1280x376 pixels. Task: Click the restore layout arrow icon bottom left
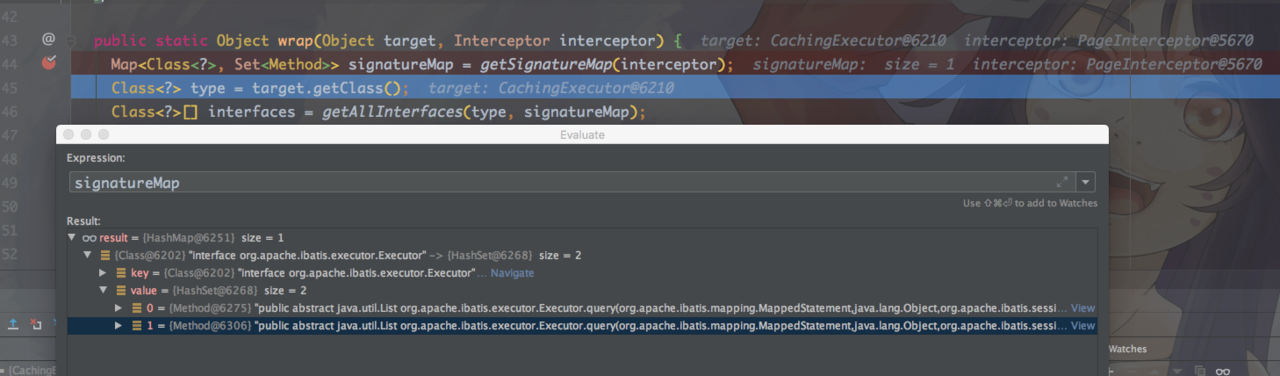pos(13,325)
